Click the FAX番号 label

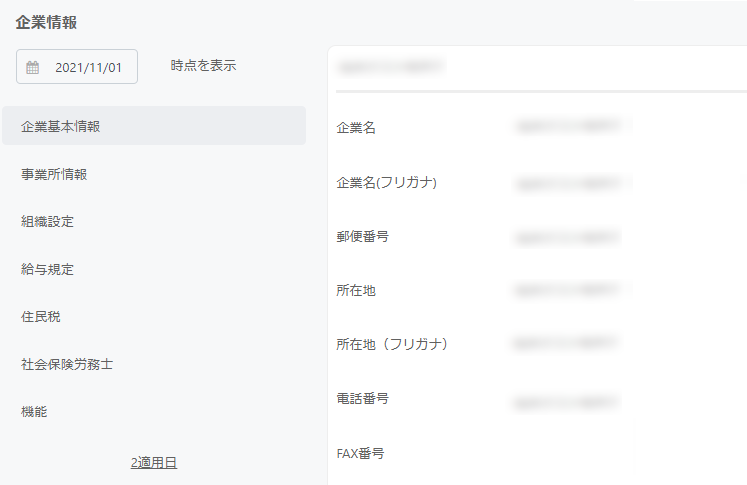(360, 453)
